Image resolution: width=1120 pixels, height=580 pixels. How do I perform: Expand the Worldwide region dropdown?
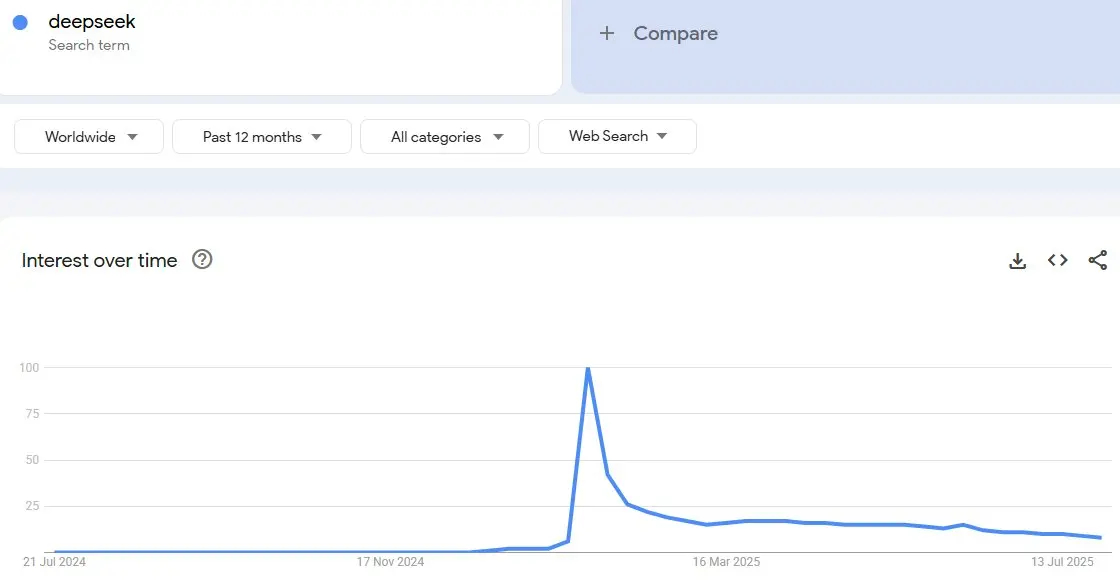pos(89,136)
